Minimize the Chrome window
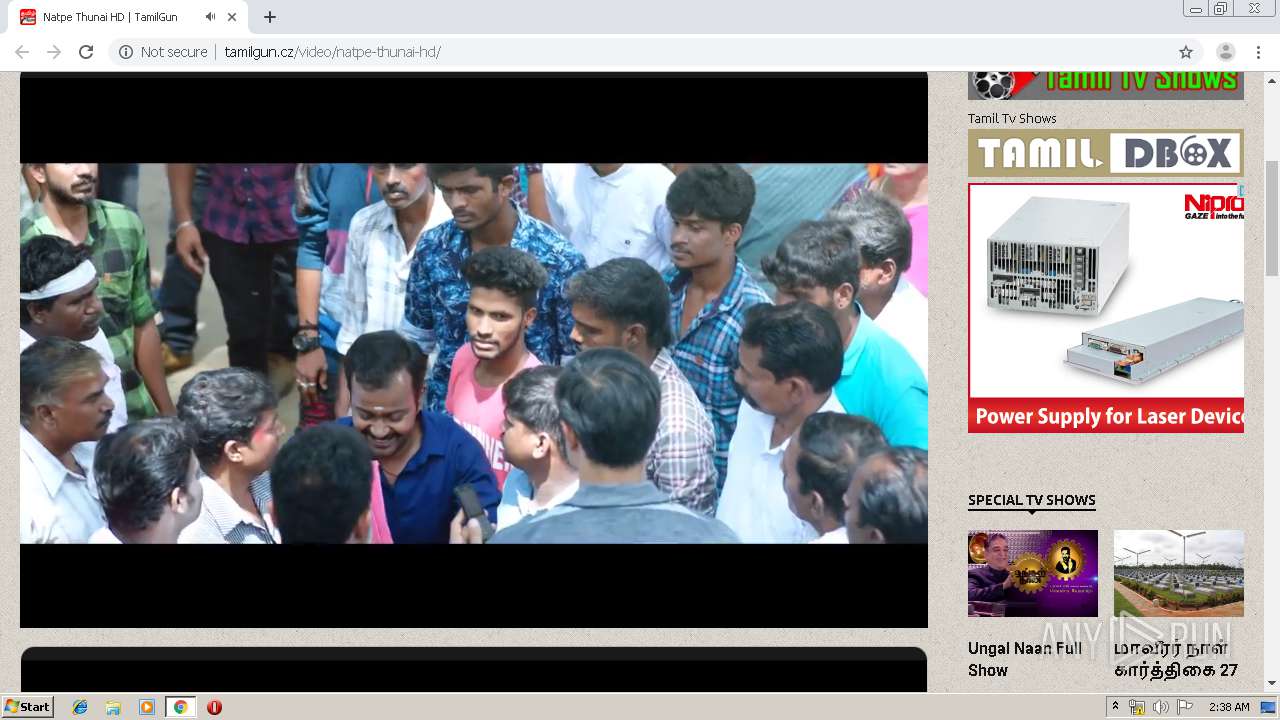This screenshot has width=1280, height=720. tap(1196, 9)
